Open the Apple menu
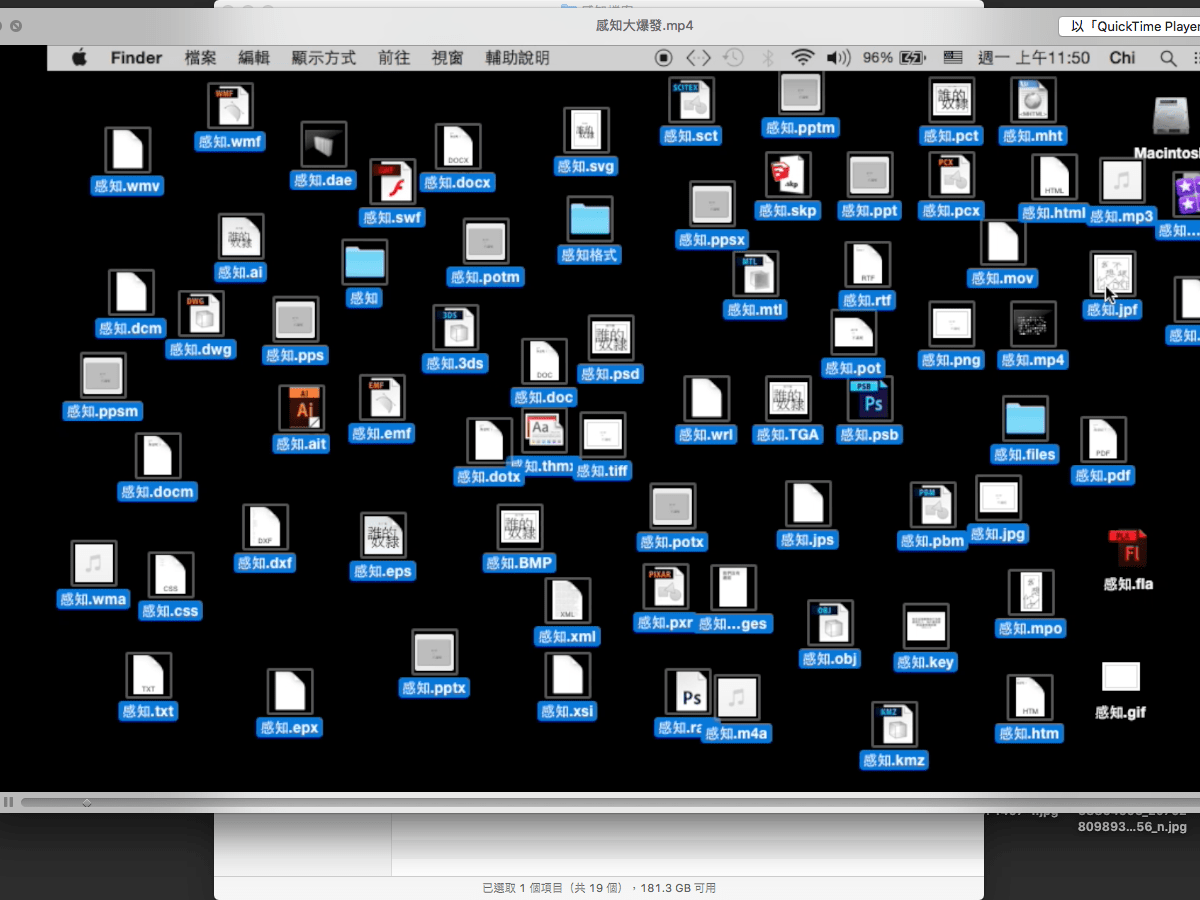The width and height of the screenshot is (1200, 900). tap(79, 58)
